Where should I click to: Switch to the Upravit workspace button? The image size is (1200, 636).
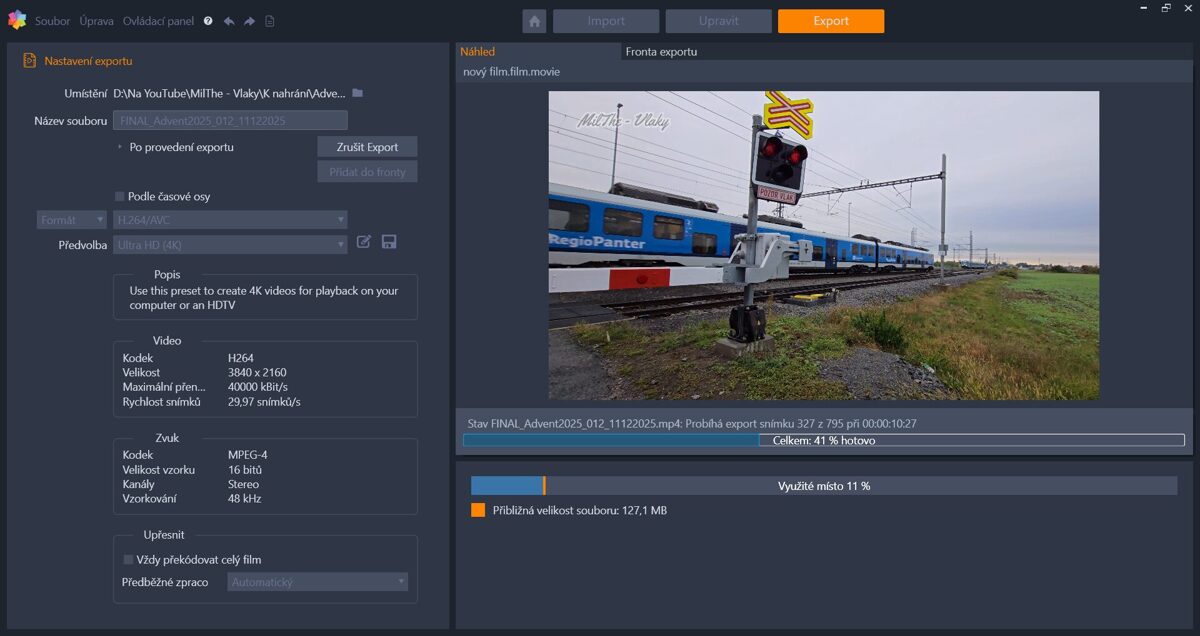click(718, 21)
